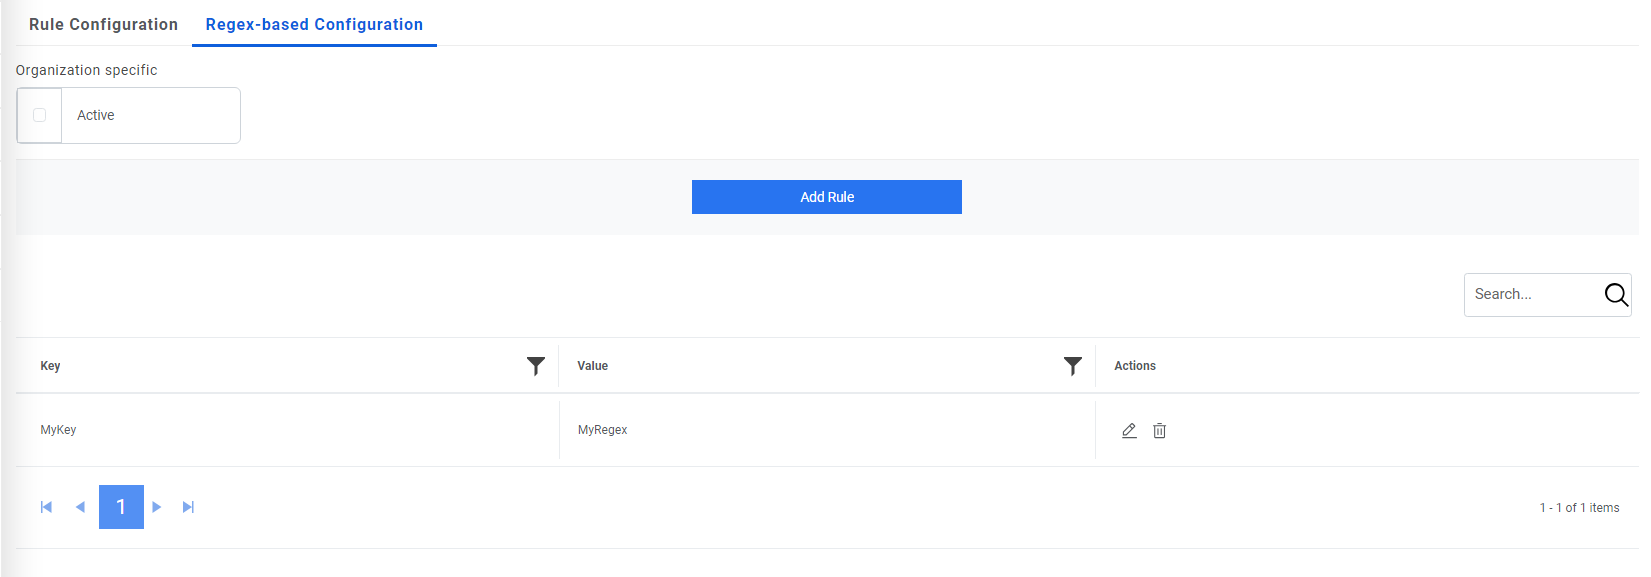Screen dimensions: 1651x577
Task: Go to the previous page
Action: (x=81, y=507)
